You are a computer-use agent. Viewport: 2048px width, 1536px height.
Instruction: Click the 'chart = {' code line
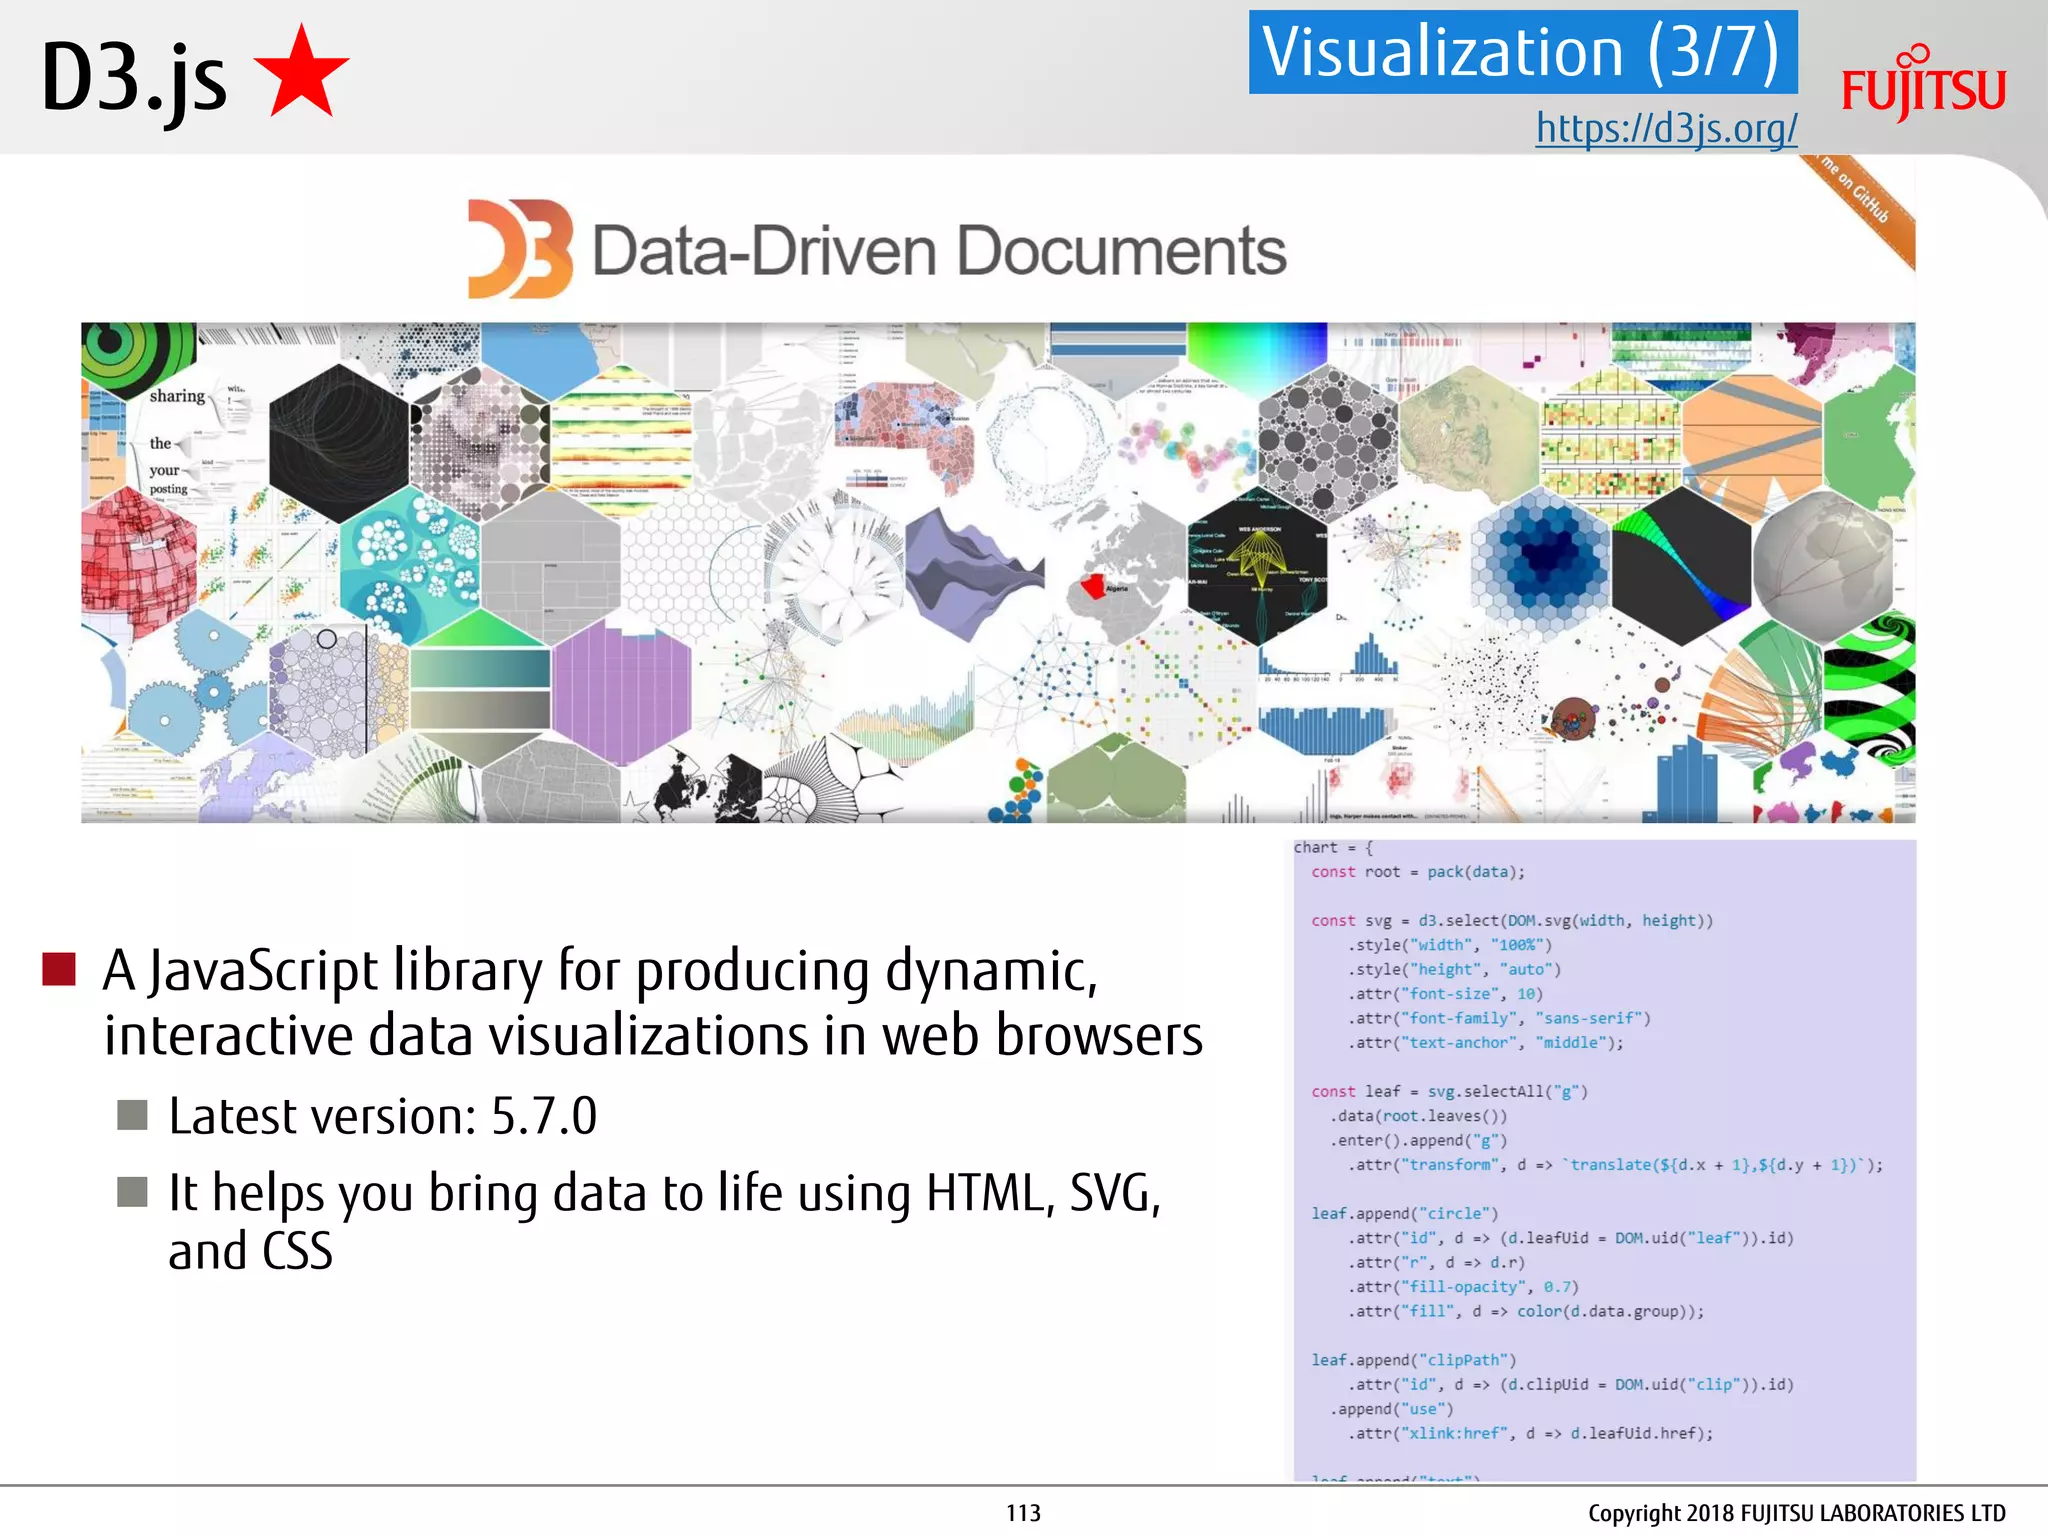(1334, 848)
